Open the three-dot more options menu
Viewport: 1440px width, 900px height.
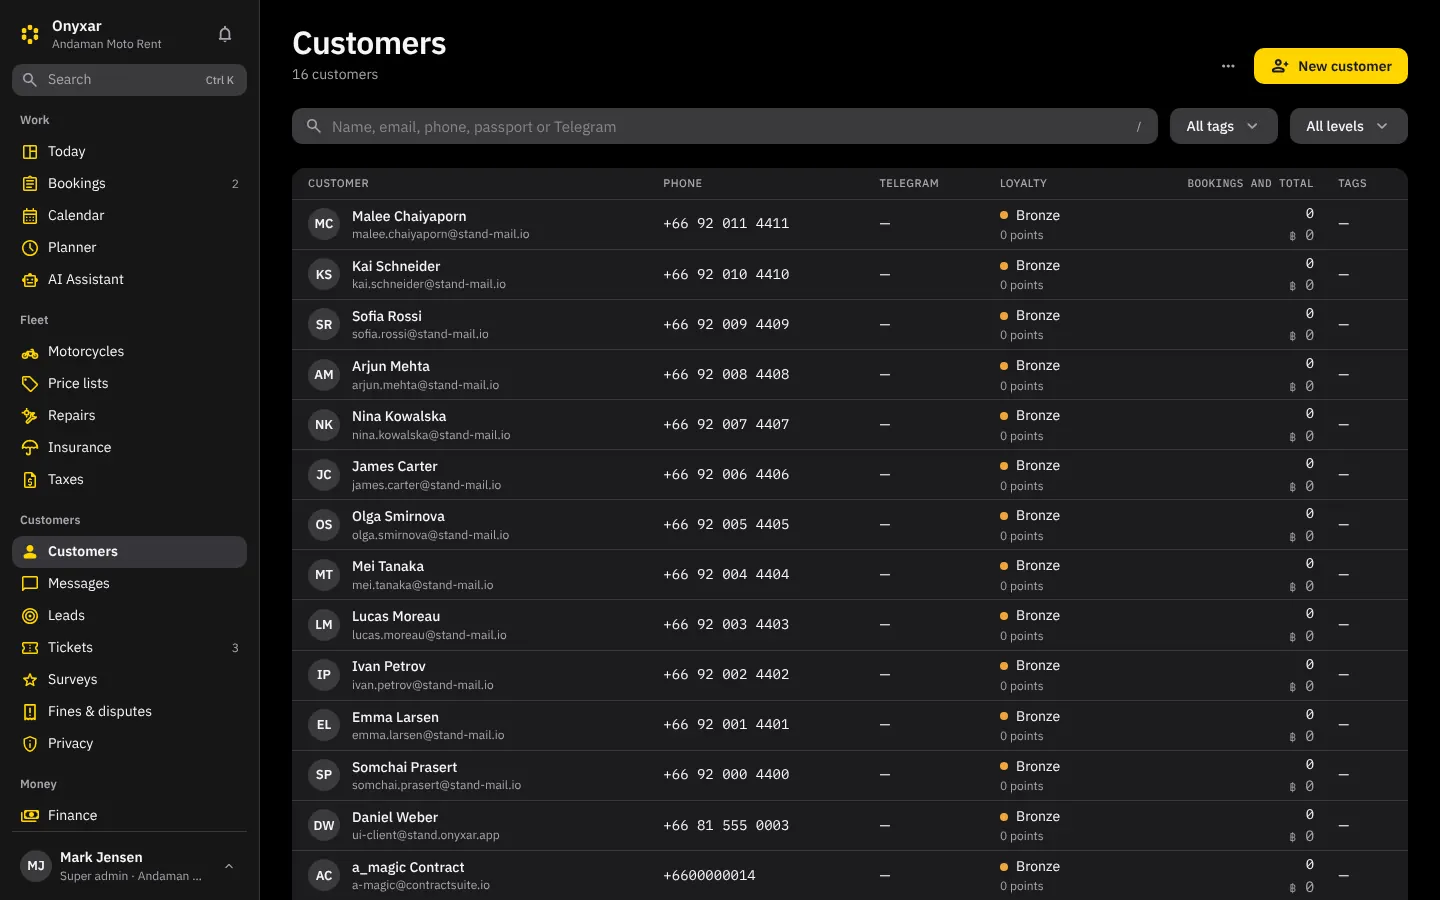click(1228, 66)
